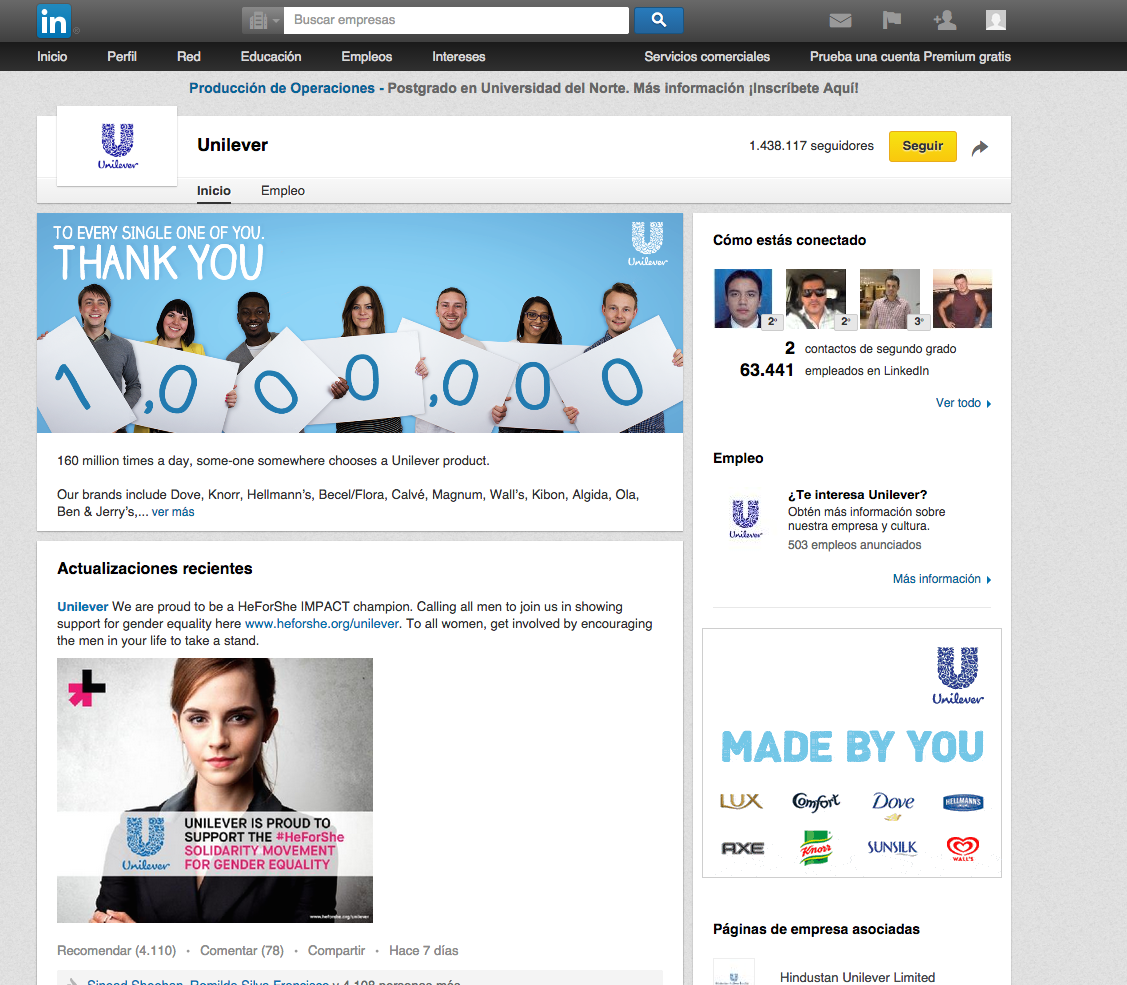Click the Unilever company logo thumbnail
The image size is (1127, 985).
click(117, 146)
